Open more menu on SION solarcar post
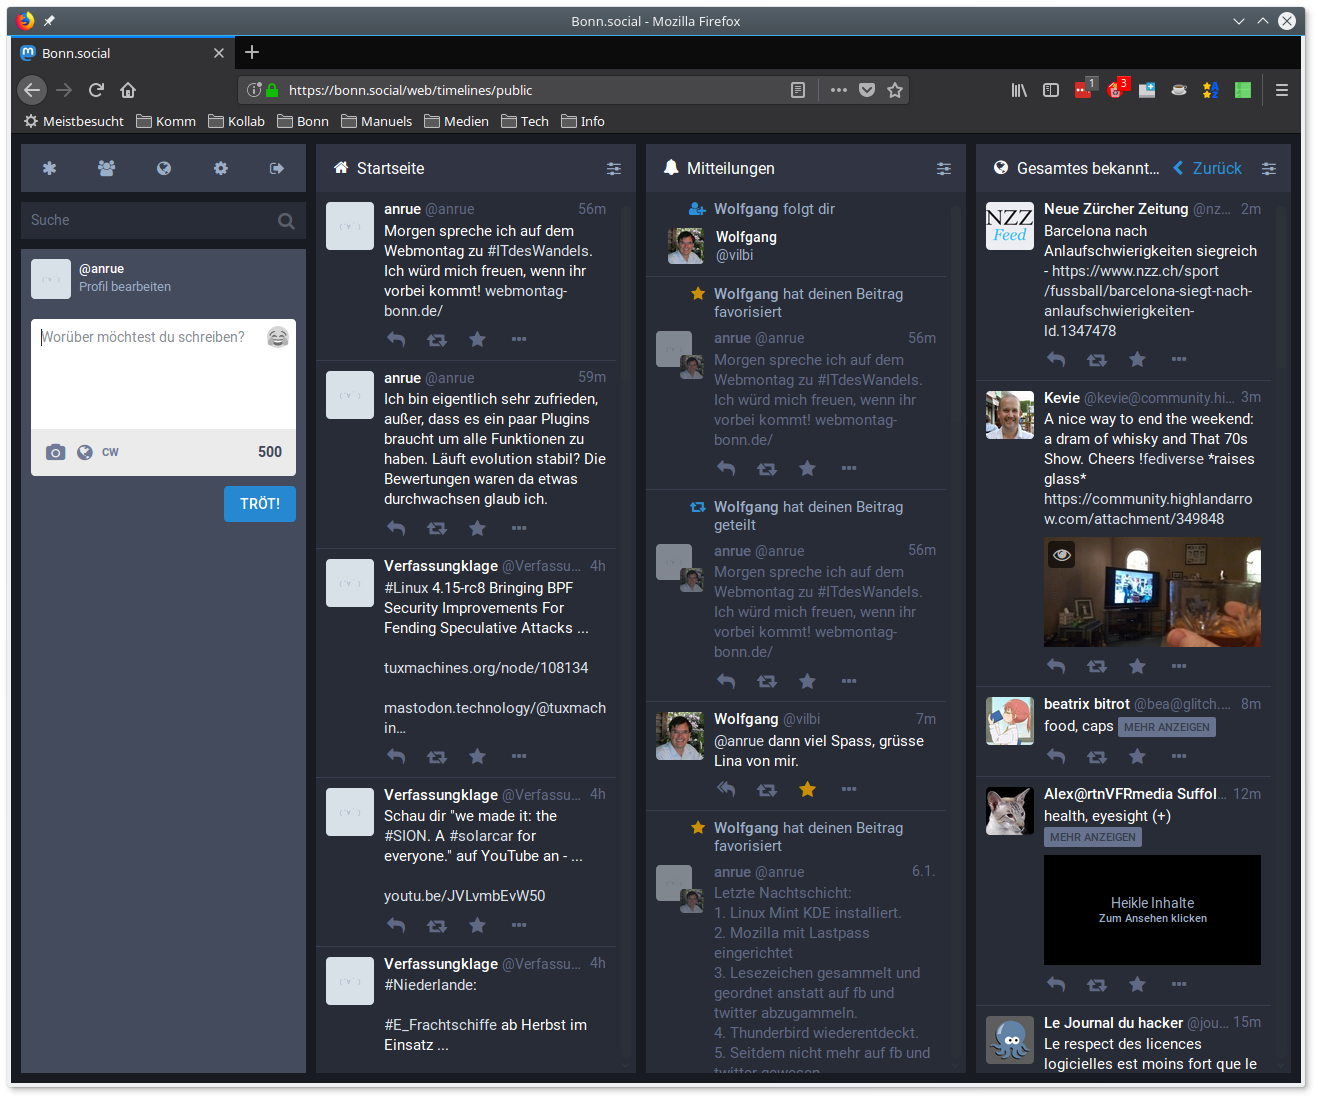This screenshot has width=1318, height=1100. point(519,926)
